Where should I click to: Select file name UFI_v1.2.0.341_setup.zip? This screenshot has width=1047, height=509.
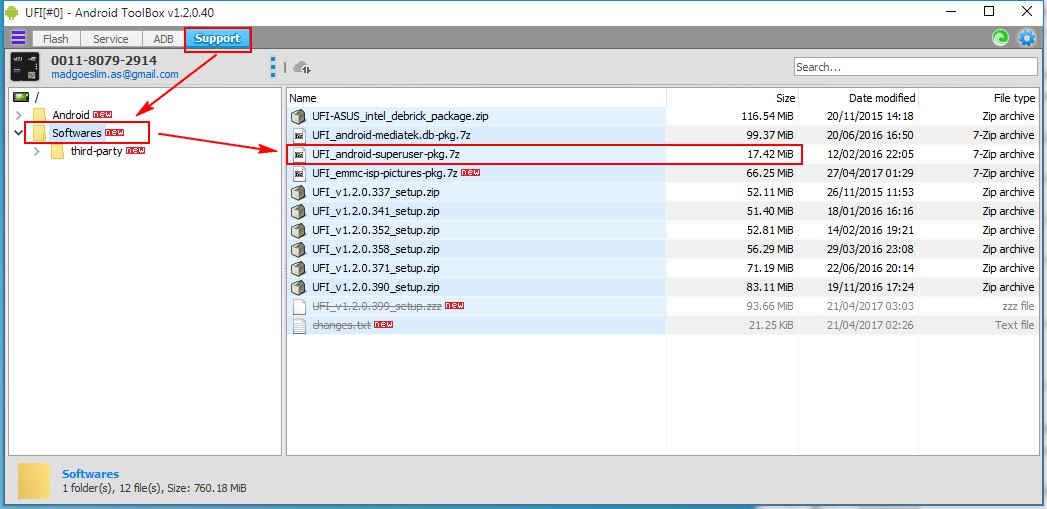pyautogui.click(x=376, y=211)
